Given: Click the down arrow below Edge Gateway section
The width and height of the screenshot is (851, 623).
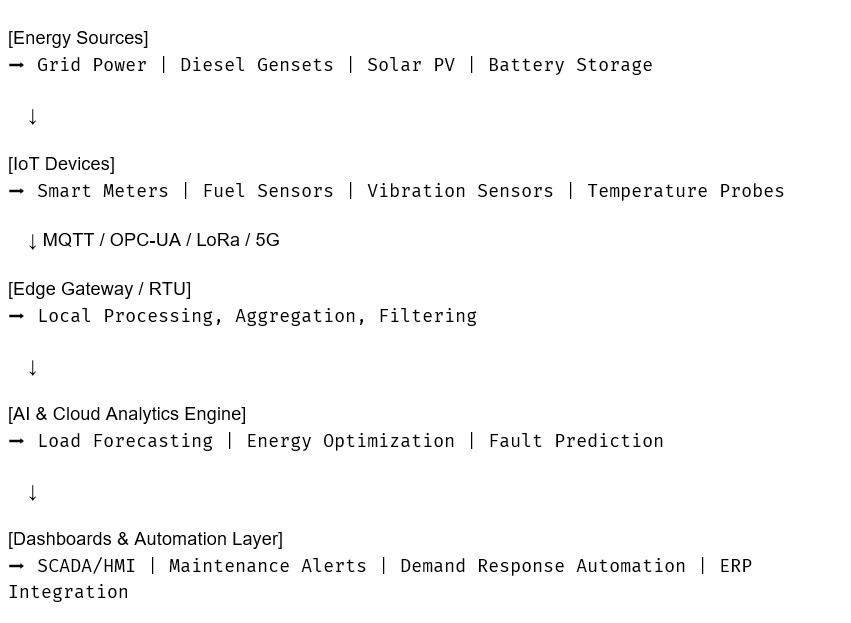Looking at the screenshot, I should (x=33, y=367).
